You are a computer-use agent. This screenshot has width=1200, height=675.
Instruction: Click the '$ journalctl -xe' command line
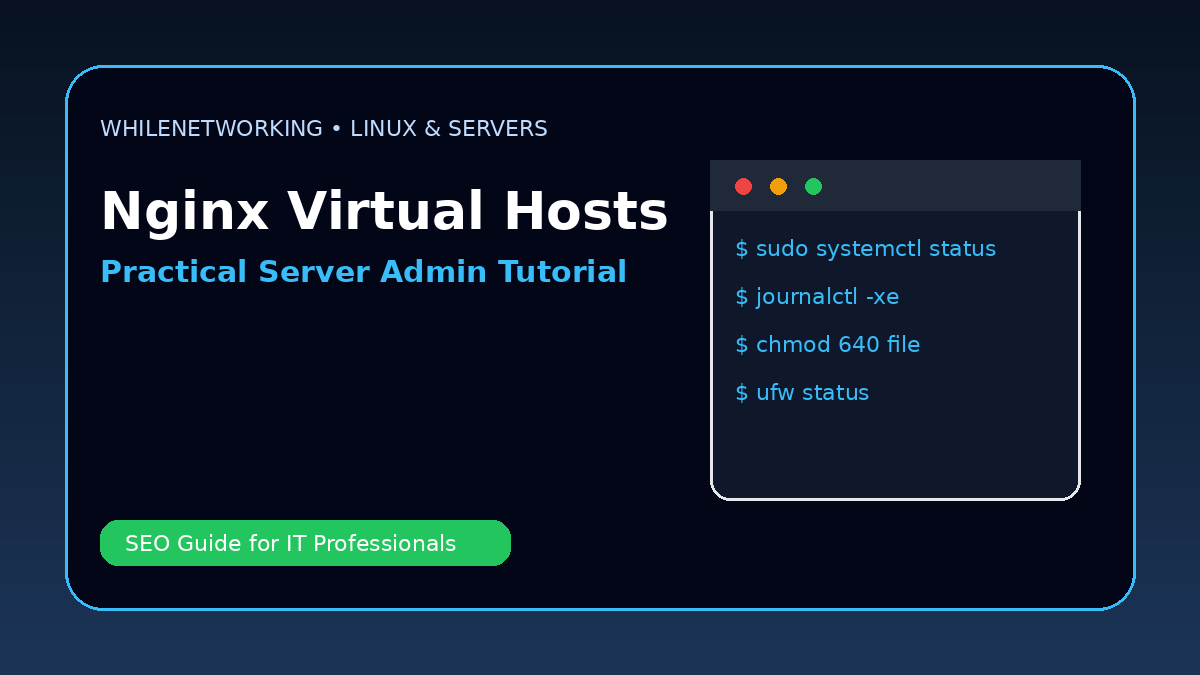[817, 297]
